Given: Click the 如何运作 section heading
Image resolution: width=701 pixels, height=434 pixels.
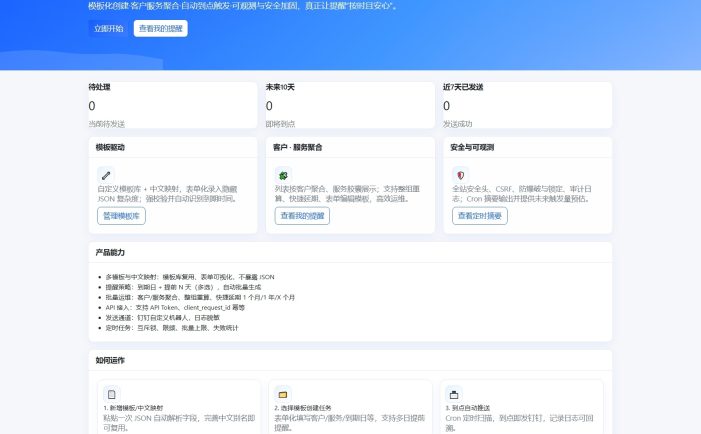Looking at the screenshot, I should point(110,360).
